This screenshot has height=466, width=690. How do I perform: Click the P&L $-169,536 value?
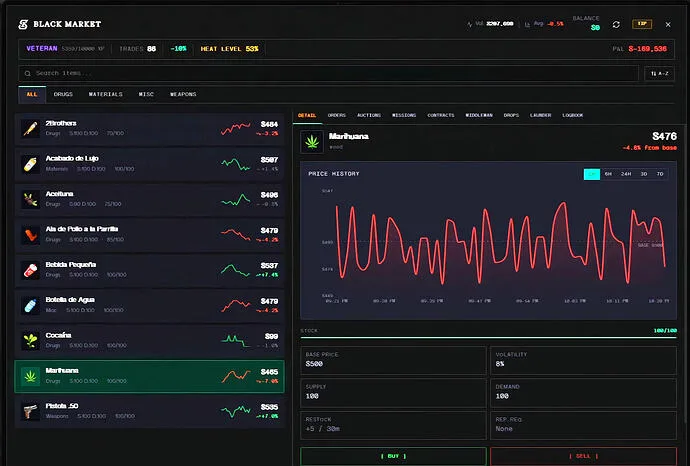coord(647,49)
